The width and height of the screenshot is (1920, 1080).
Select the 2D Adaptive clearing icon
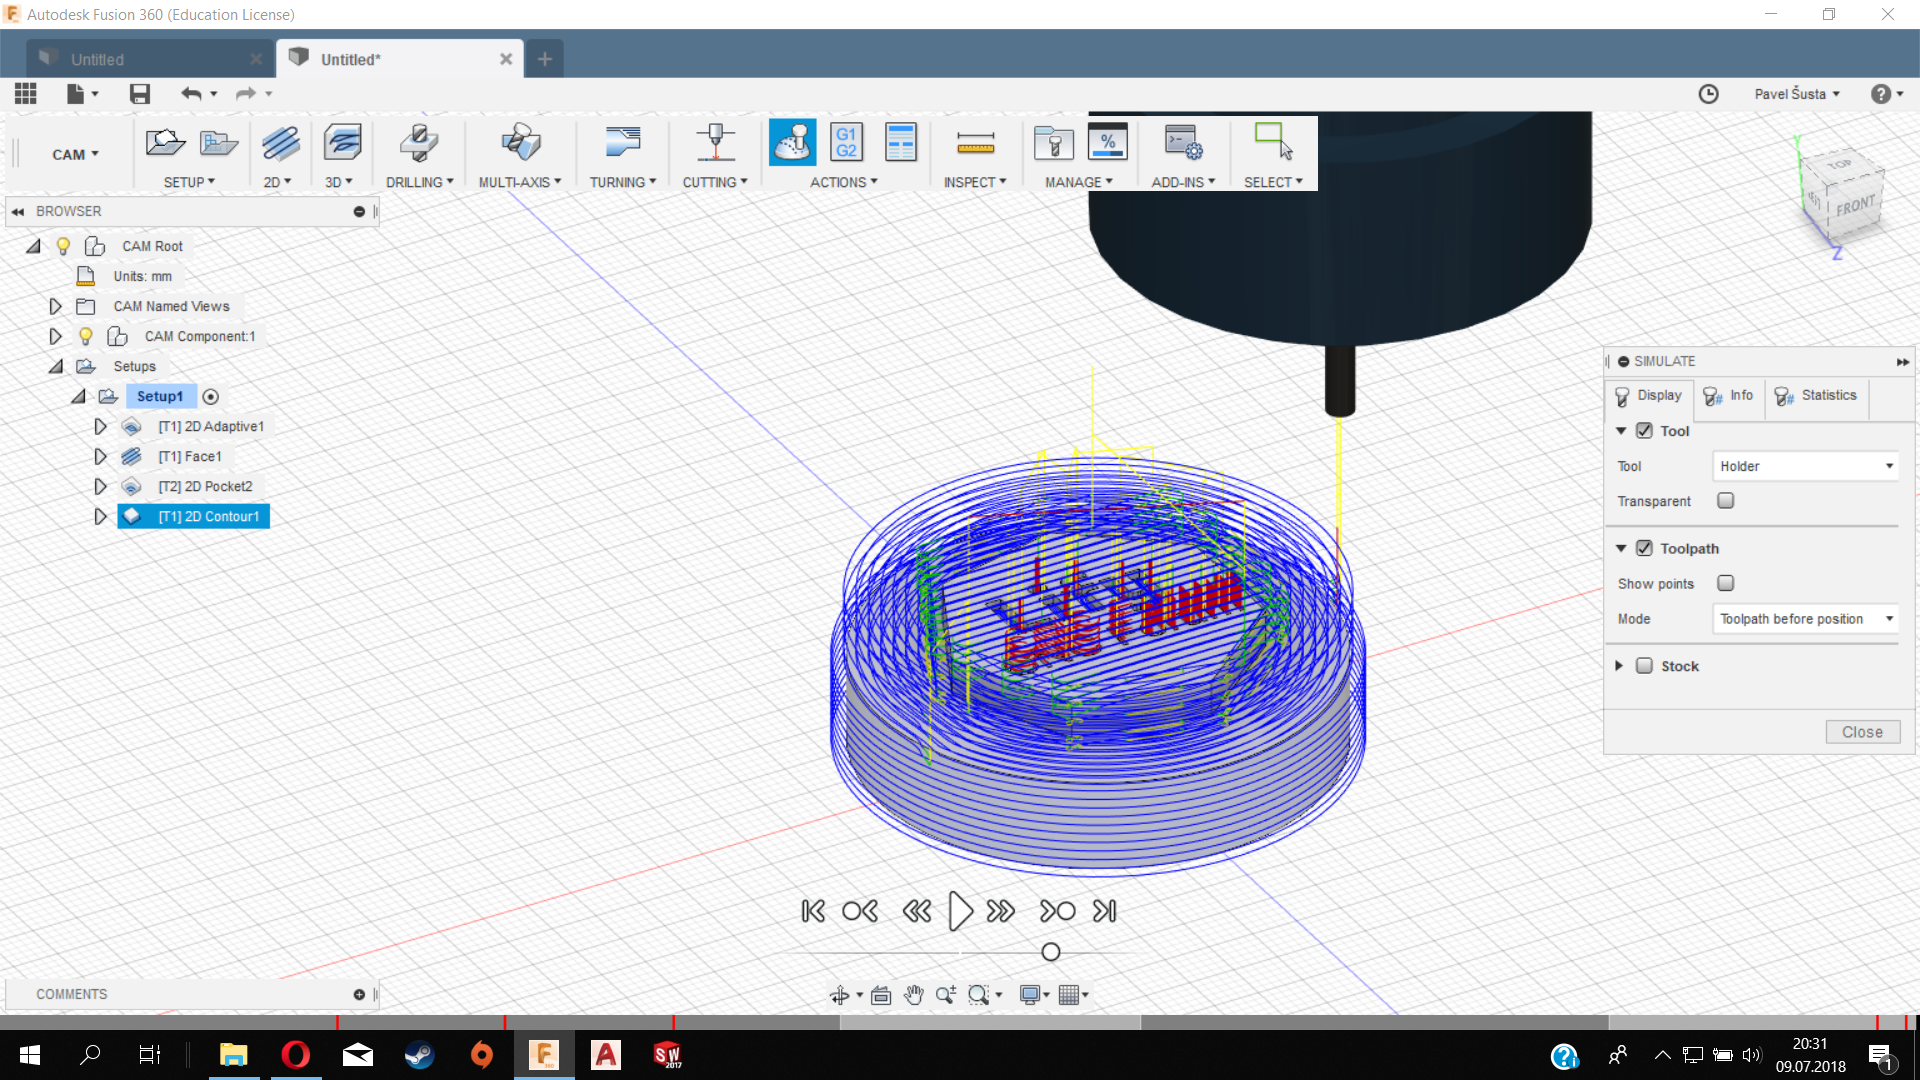coord(281,143)
